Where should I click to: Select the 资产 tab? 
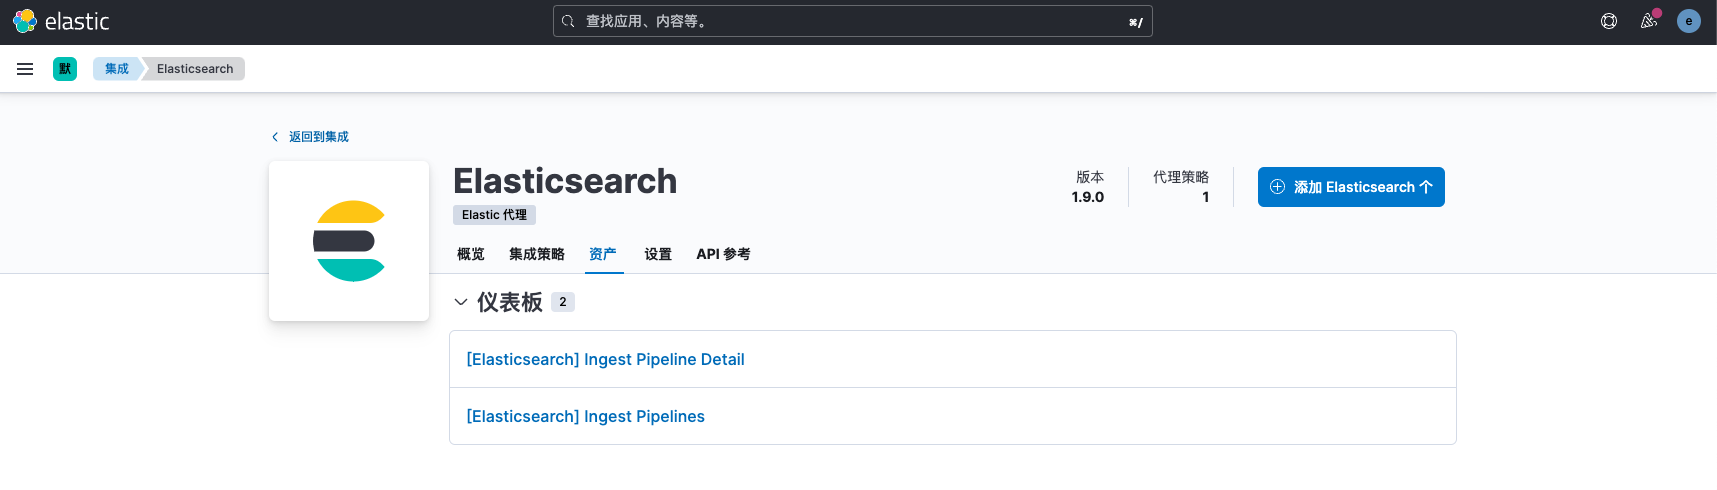[603, 254]
